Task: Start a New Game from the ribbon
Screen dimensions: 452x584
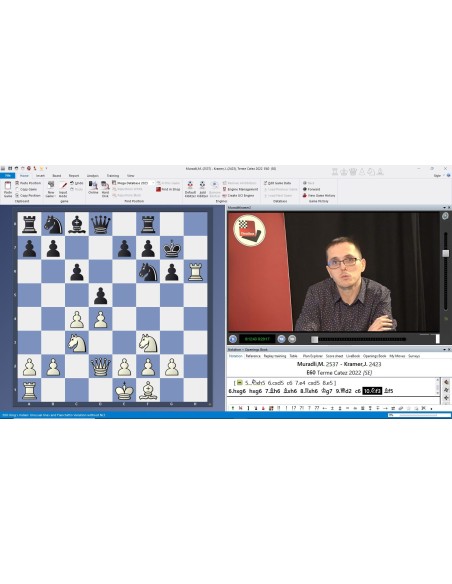Action: 51,189
